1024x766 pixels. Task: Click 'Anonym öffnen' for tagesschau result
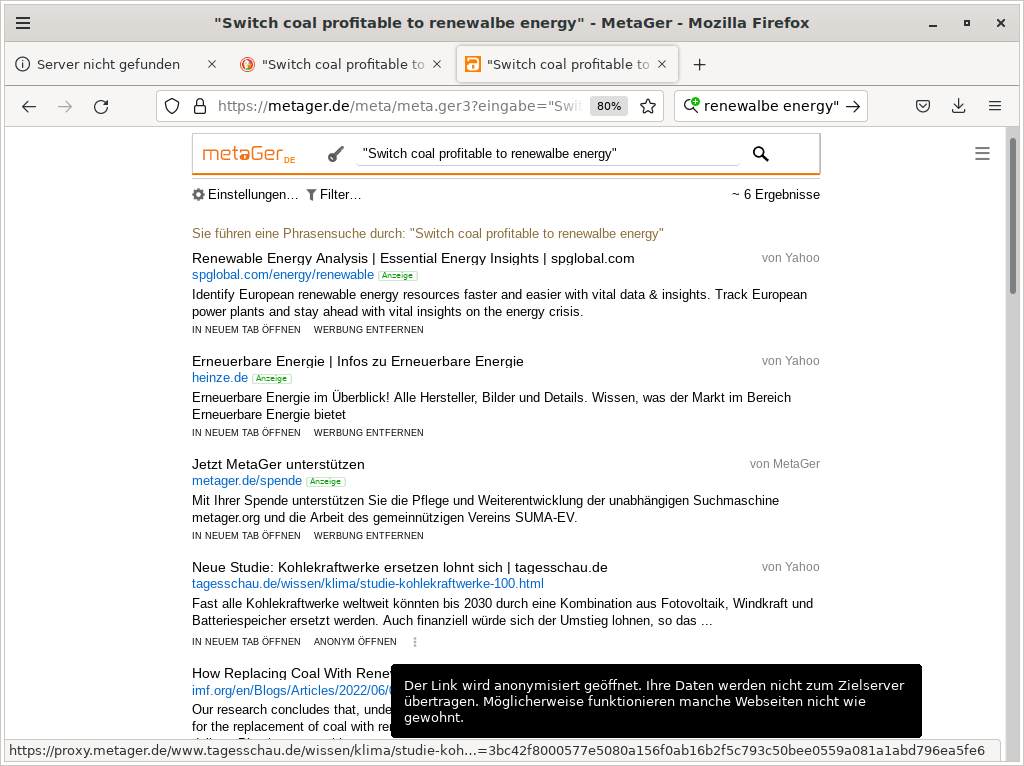355,642
